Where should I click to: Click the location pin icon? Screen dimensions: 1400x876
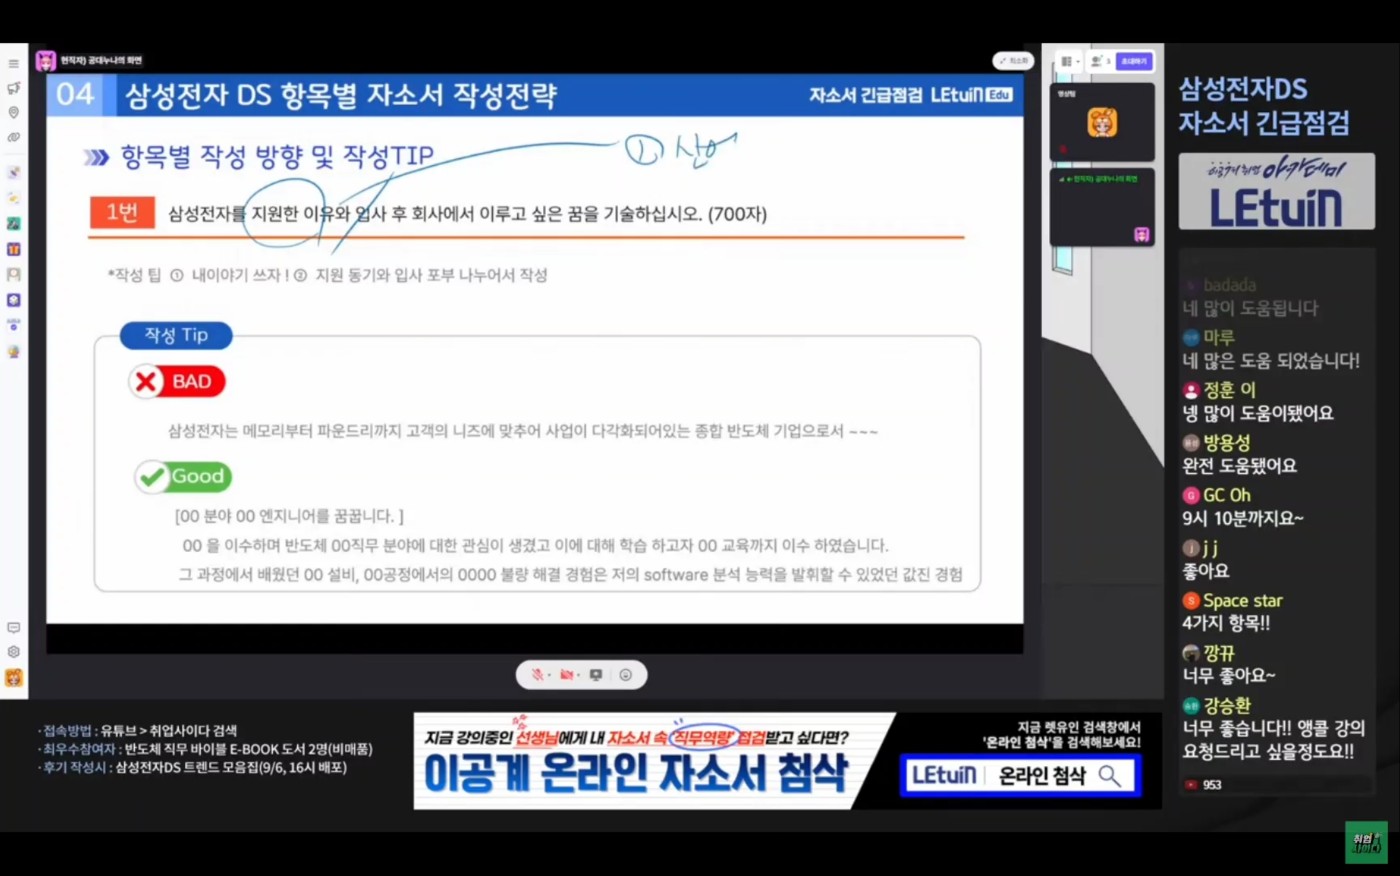coord(13,113)
